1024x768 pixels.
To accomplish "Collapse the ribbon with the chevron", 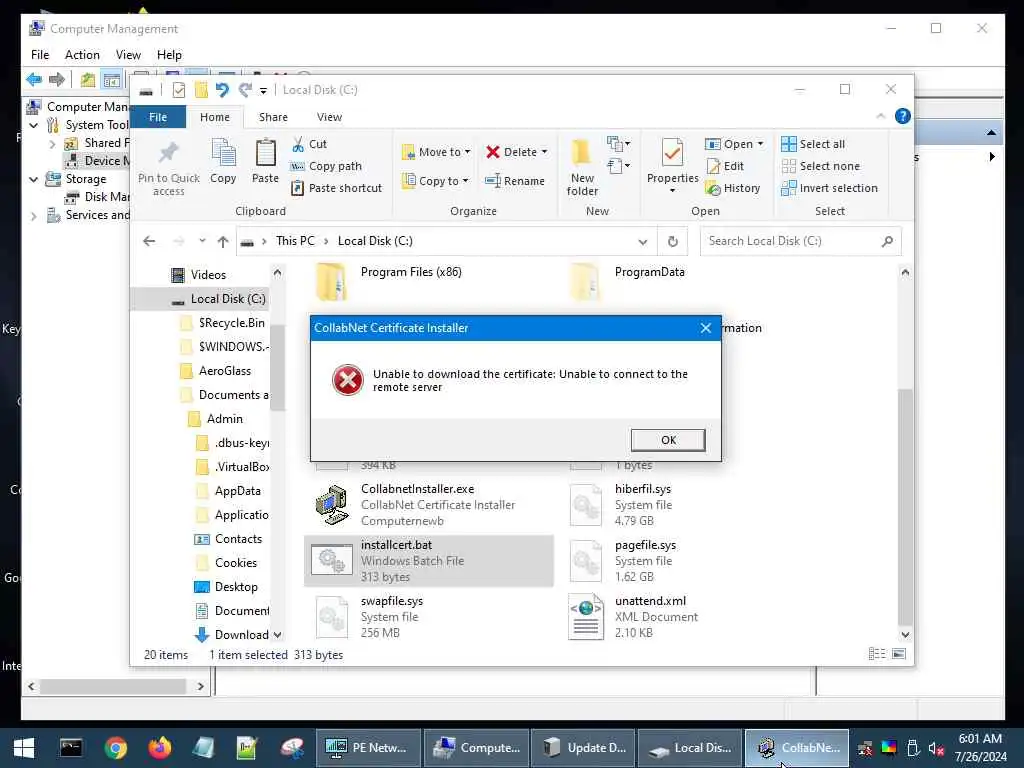I will click(x=880, y=116).
